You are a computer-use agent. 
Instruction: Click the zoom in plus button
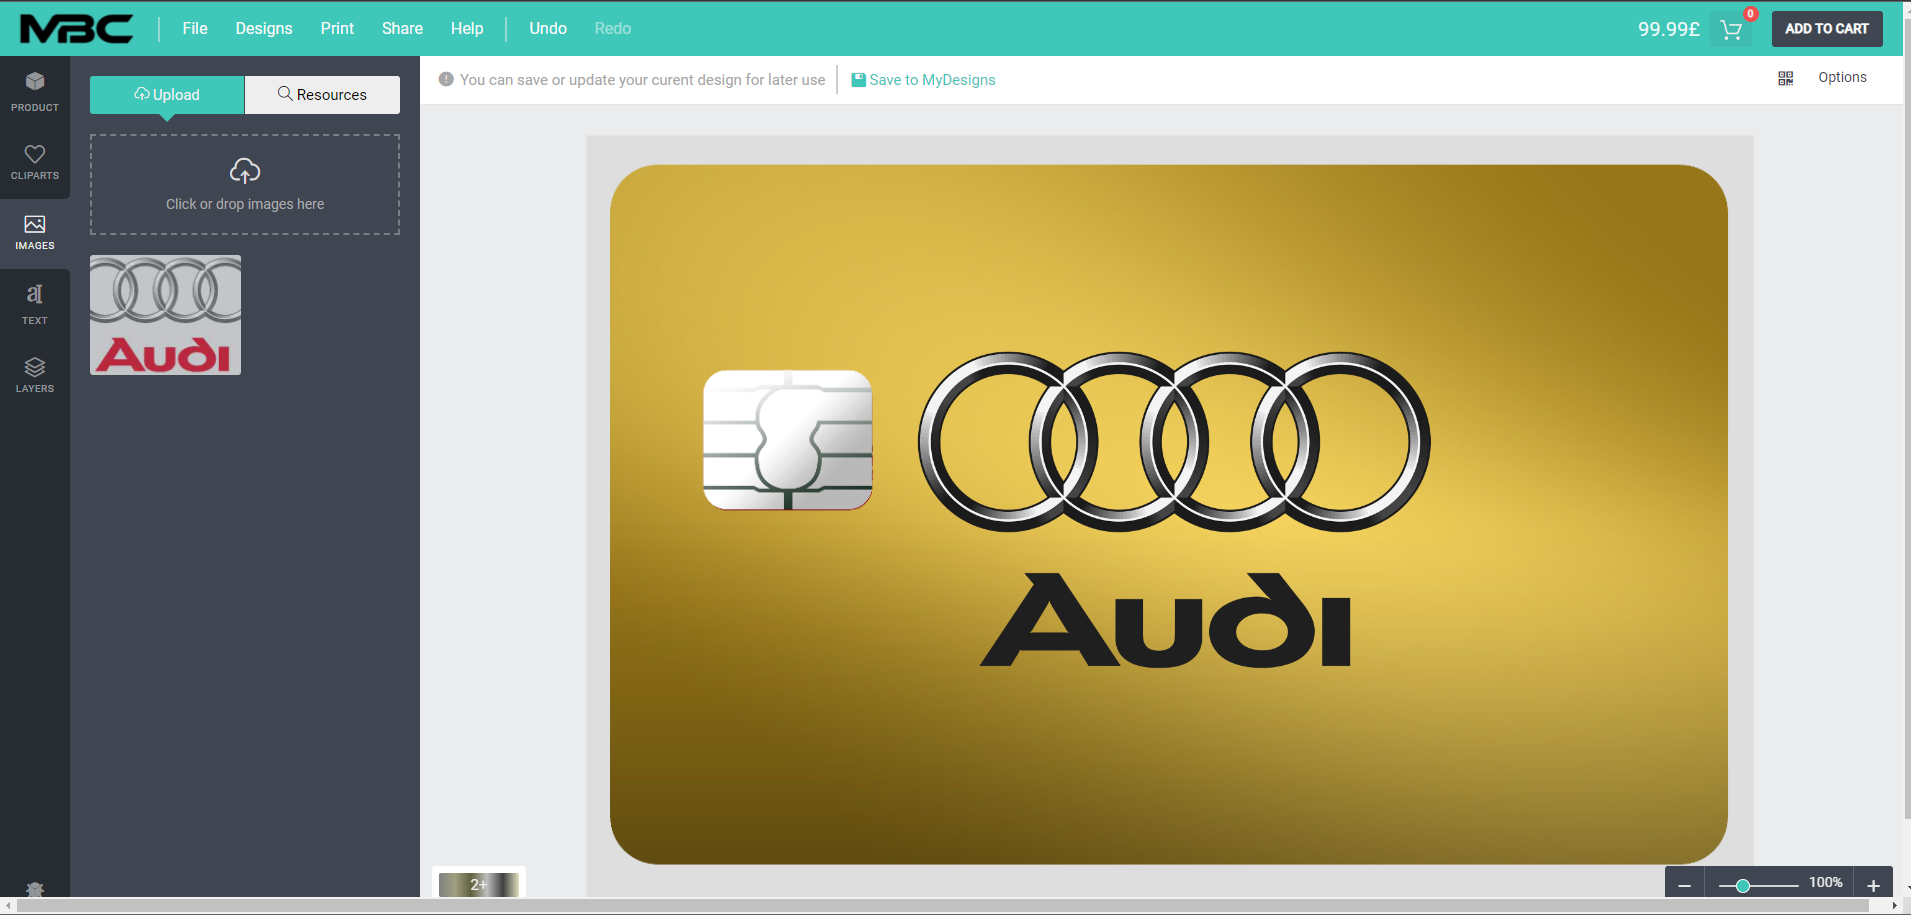tap(1873, 885)
